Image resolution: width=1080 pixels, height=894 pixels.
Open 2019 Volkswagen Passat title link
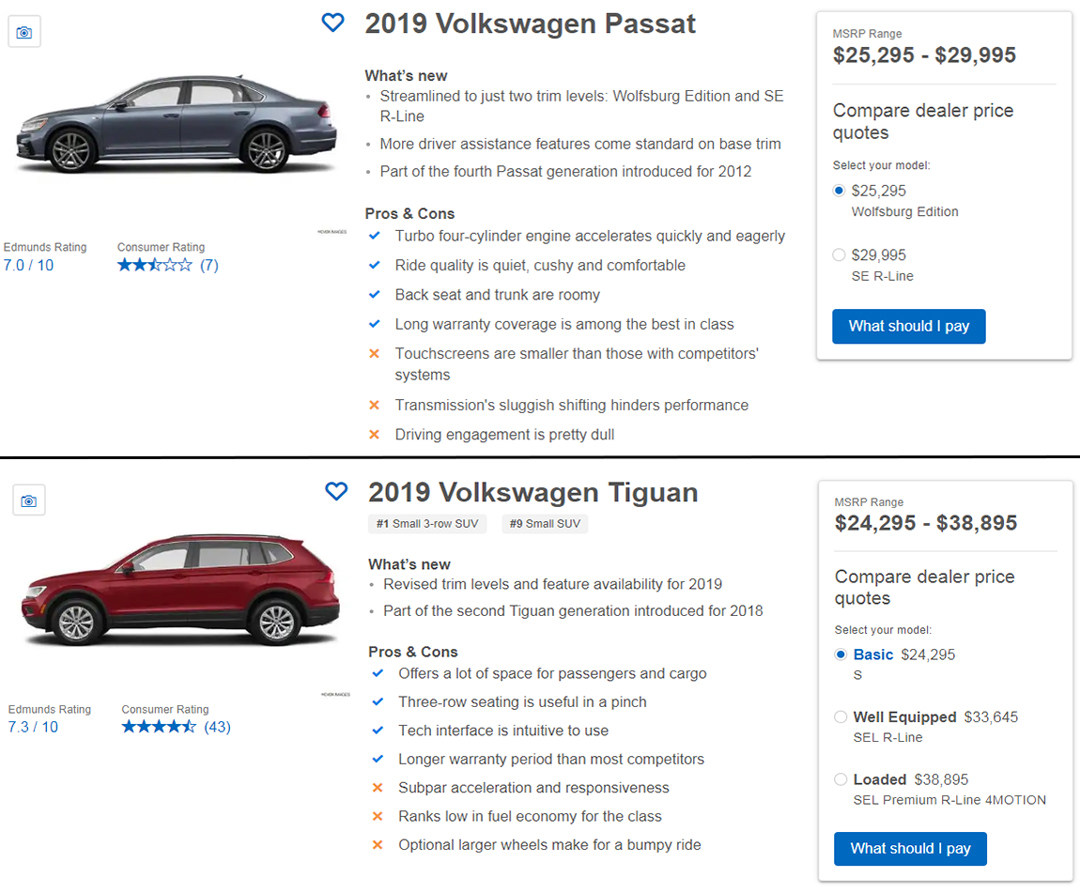(530, 24)
